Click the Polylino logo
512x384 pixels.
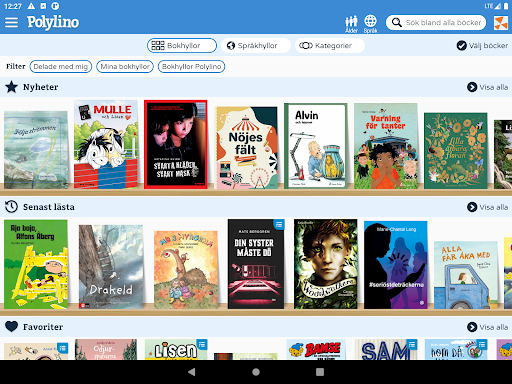(x=53, y=22)
